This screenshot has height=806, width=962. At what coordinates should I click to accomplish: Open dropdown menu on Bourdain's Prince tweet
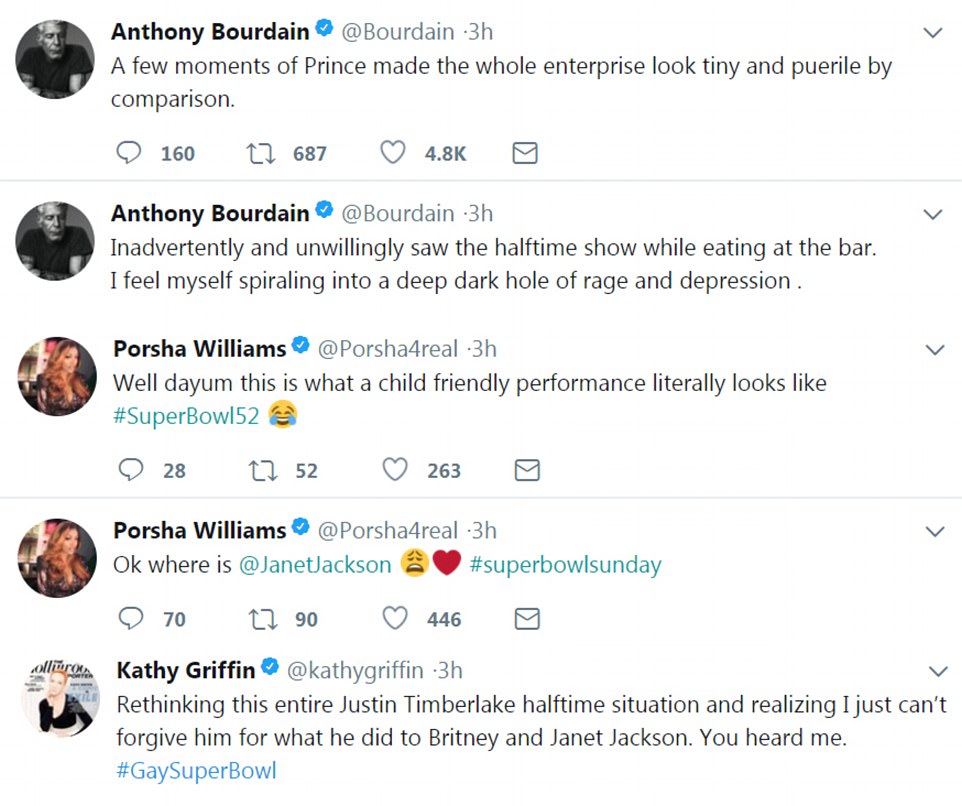pyautogui.click(x=932, y=33)
